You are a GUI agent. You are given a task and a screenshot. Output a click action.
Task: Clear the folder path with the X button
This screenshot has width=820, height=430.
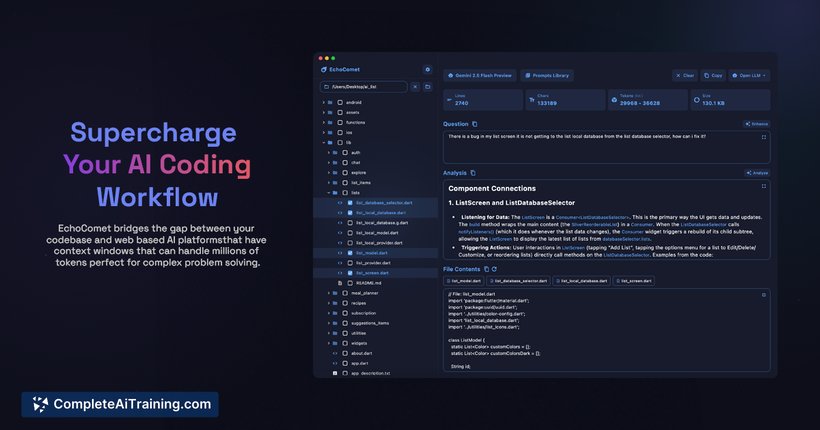pyautogui.click(x=415, y=87)
